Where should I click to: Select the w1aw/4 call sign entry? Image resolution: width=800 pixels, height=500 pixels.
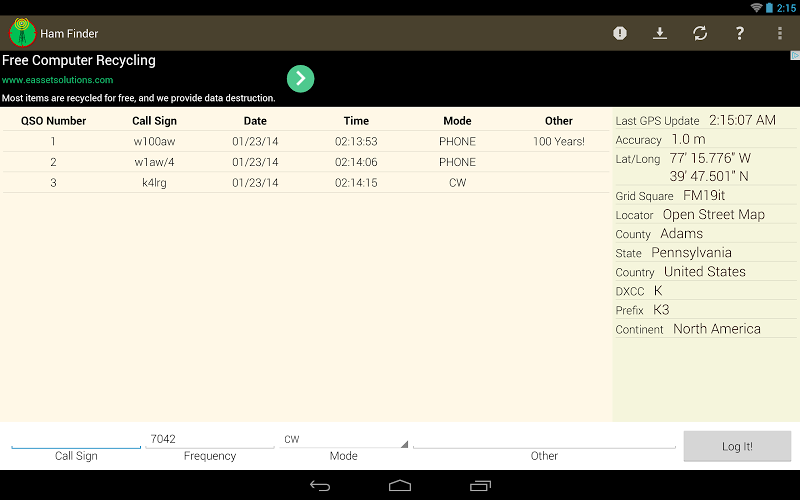154,162
